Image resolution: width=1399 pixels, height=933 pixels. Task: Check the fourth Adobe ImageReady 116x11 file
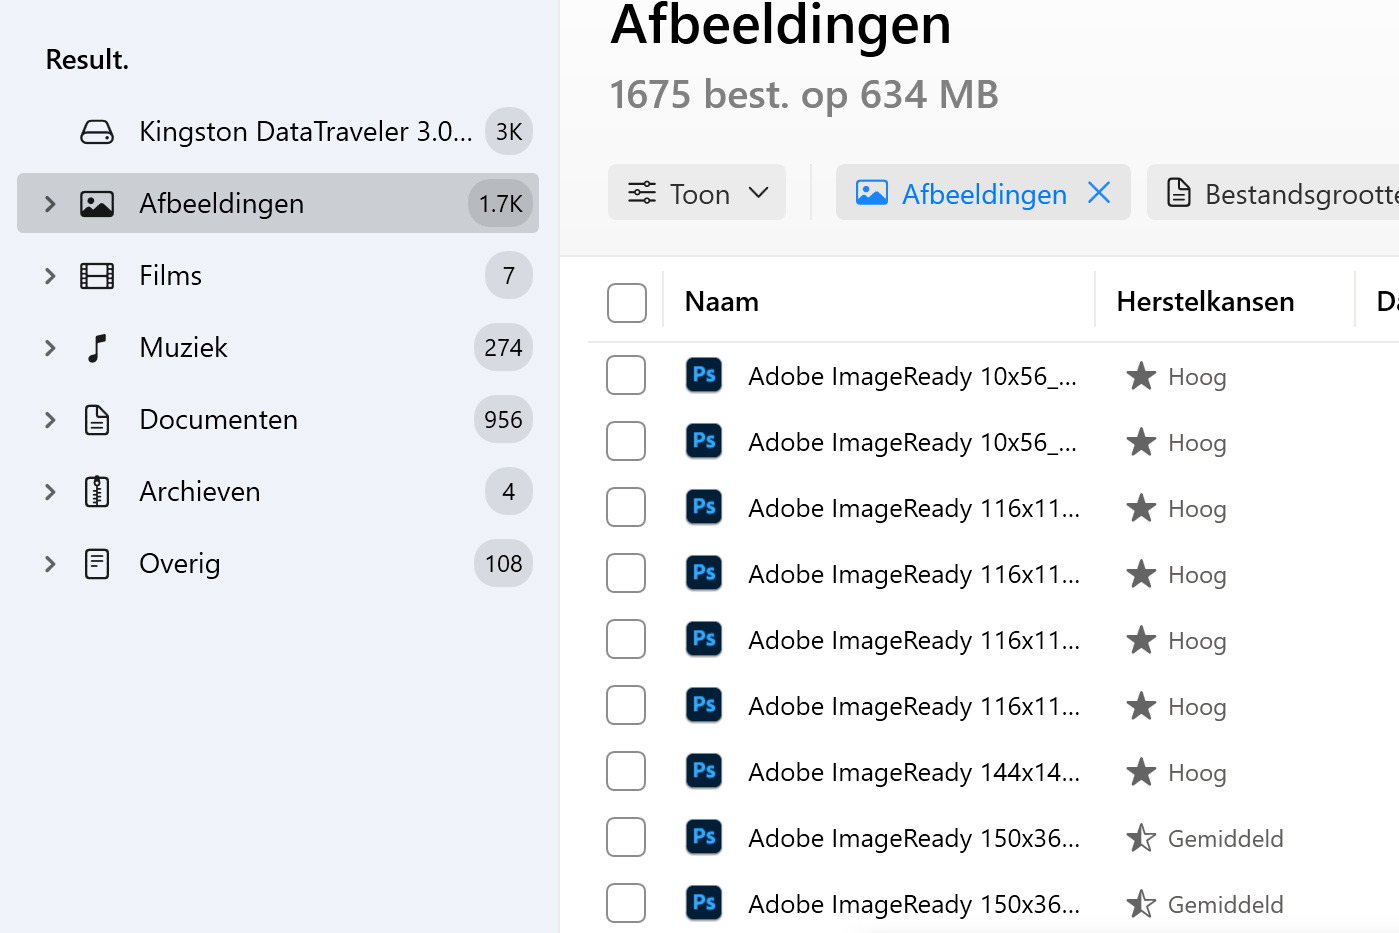(x=626, y=705)
